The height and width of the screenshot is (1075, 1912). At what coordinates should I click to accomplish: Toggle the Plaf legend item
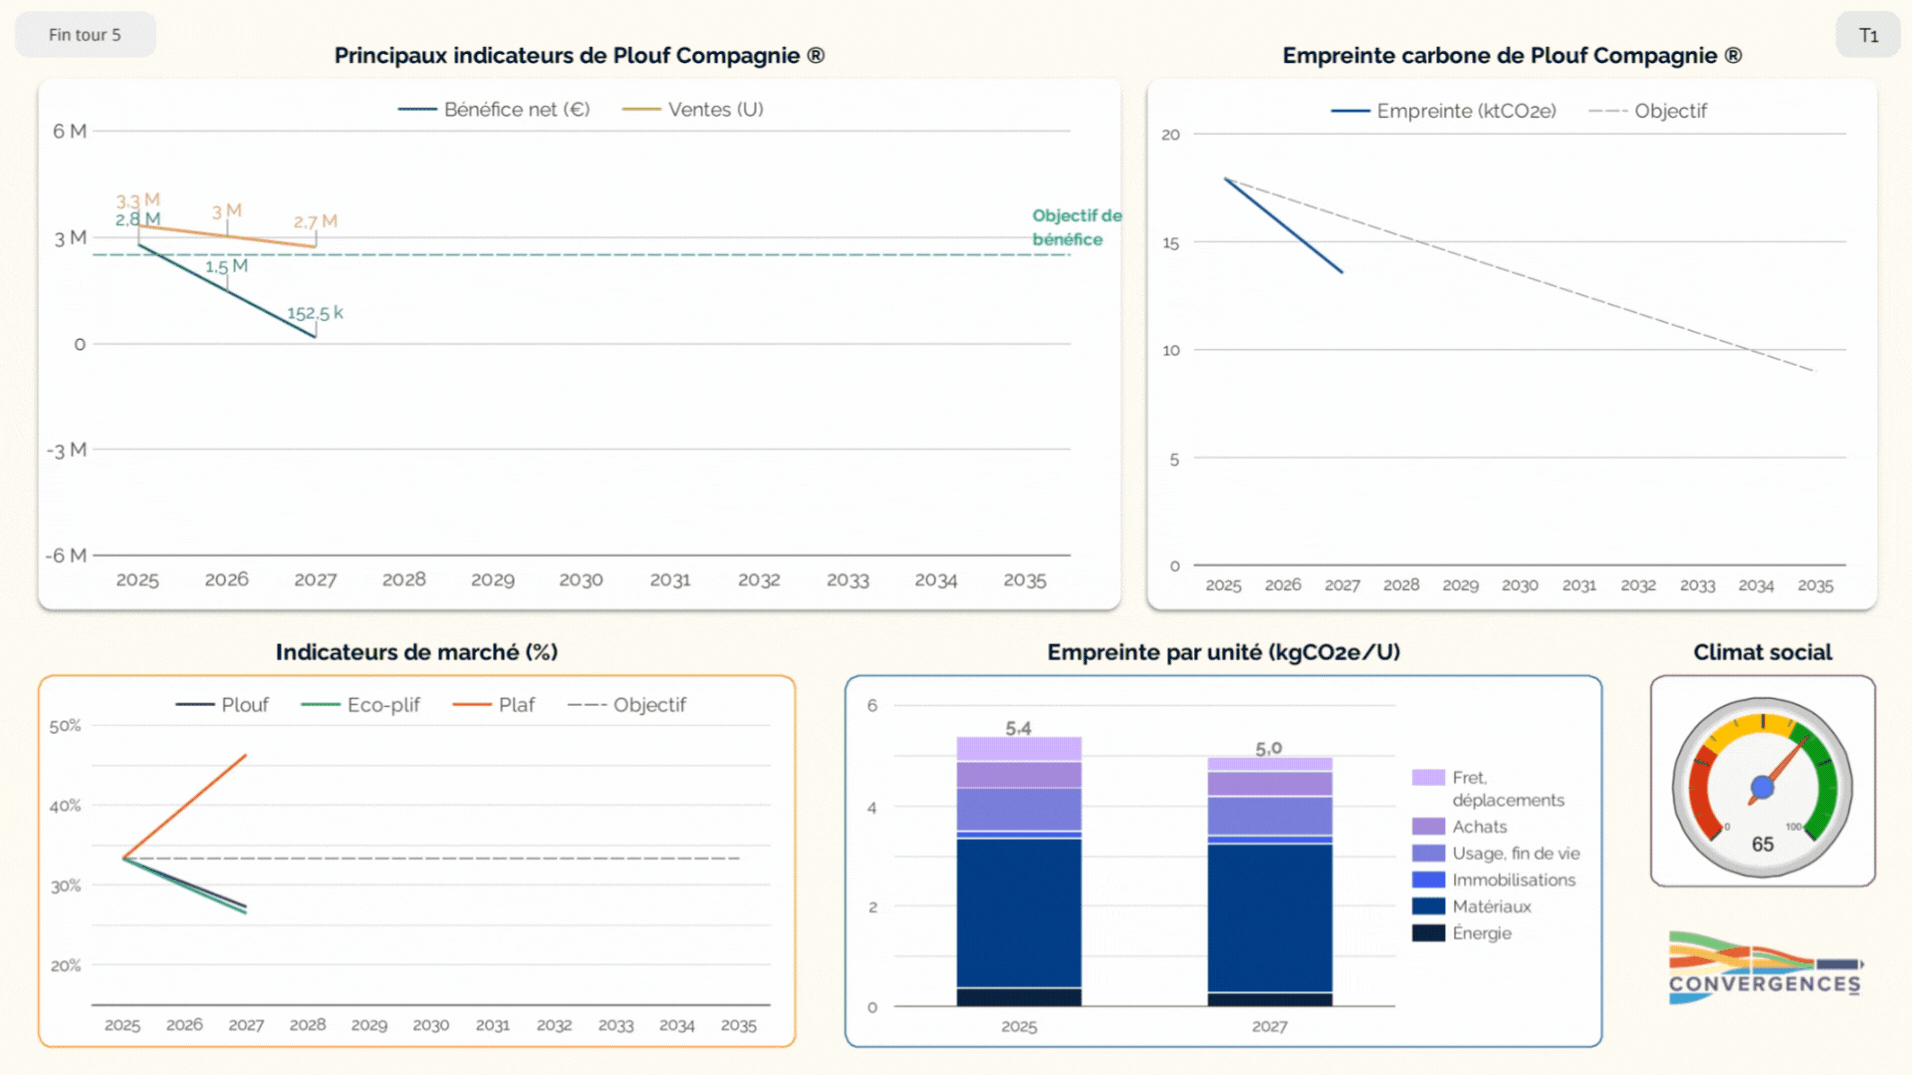click(494, 705)
